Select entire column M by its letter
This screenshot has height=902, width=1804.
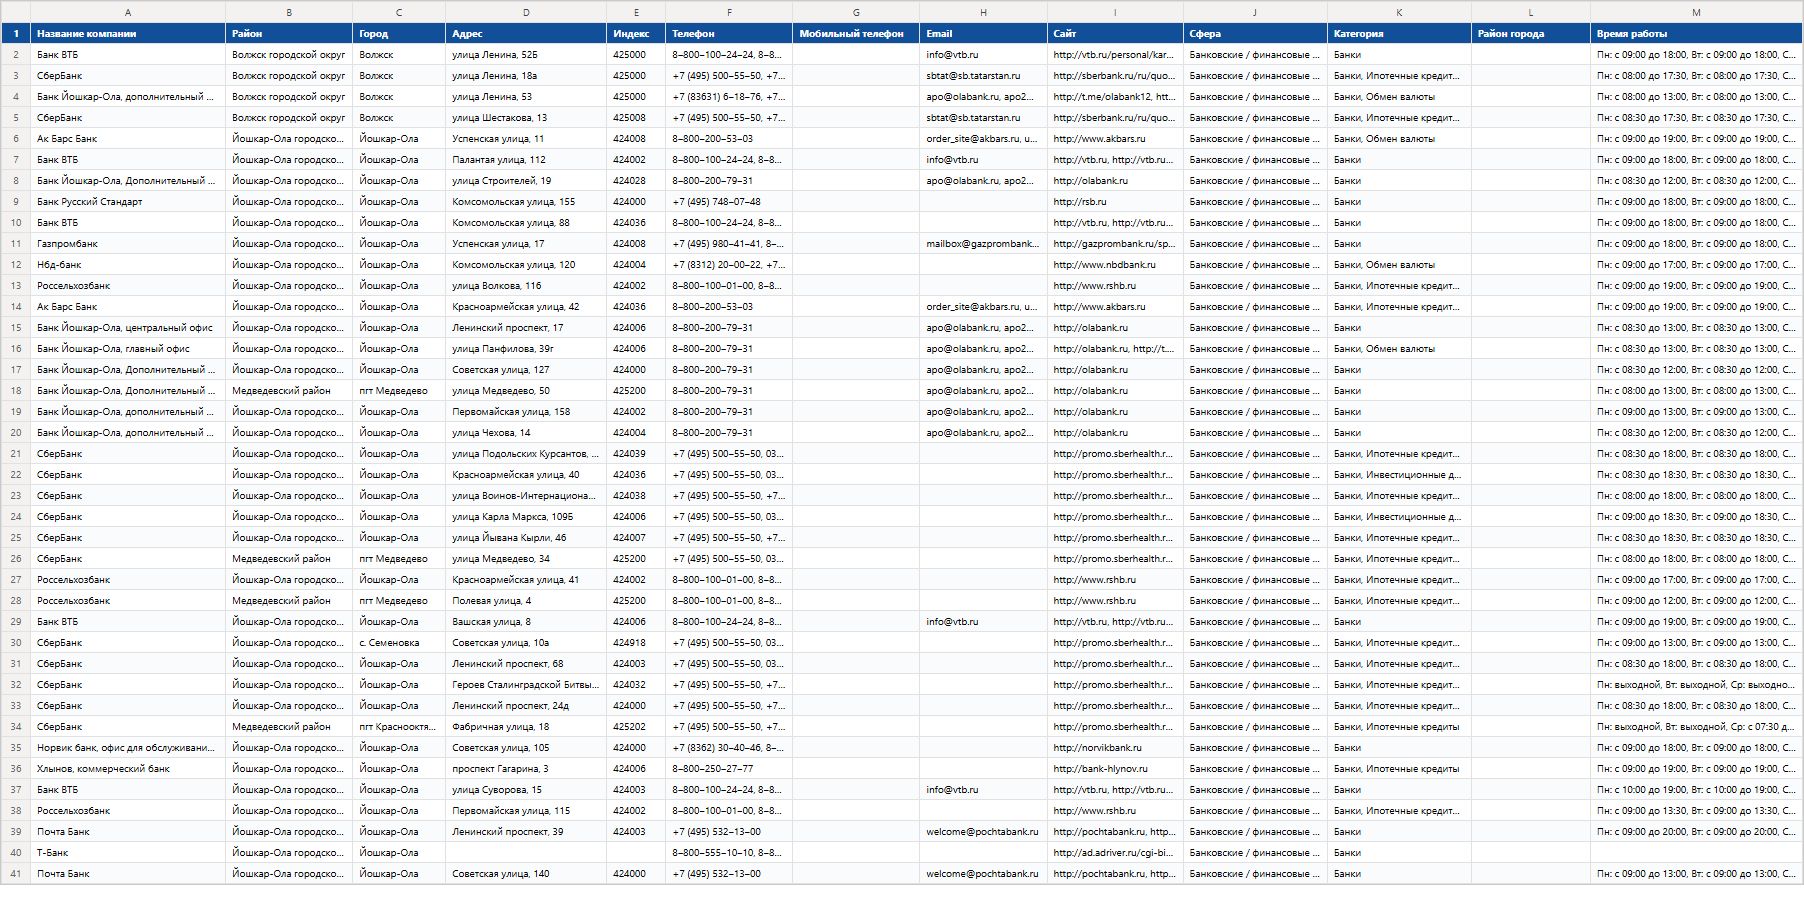(1696, 12)
